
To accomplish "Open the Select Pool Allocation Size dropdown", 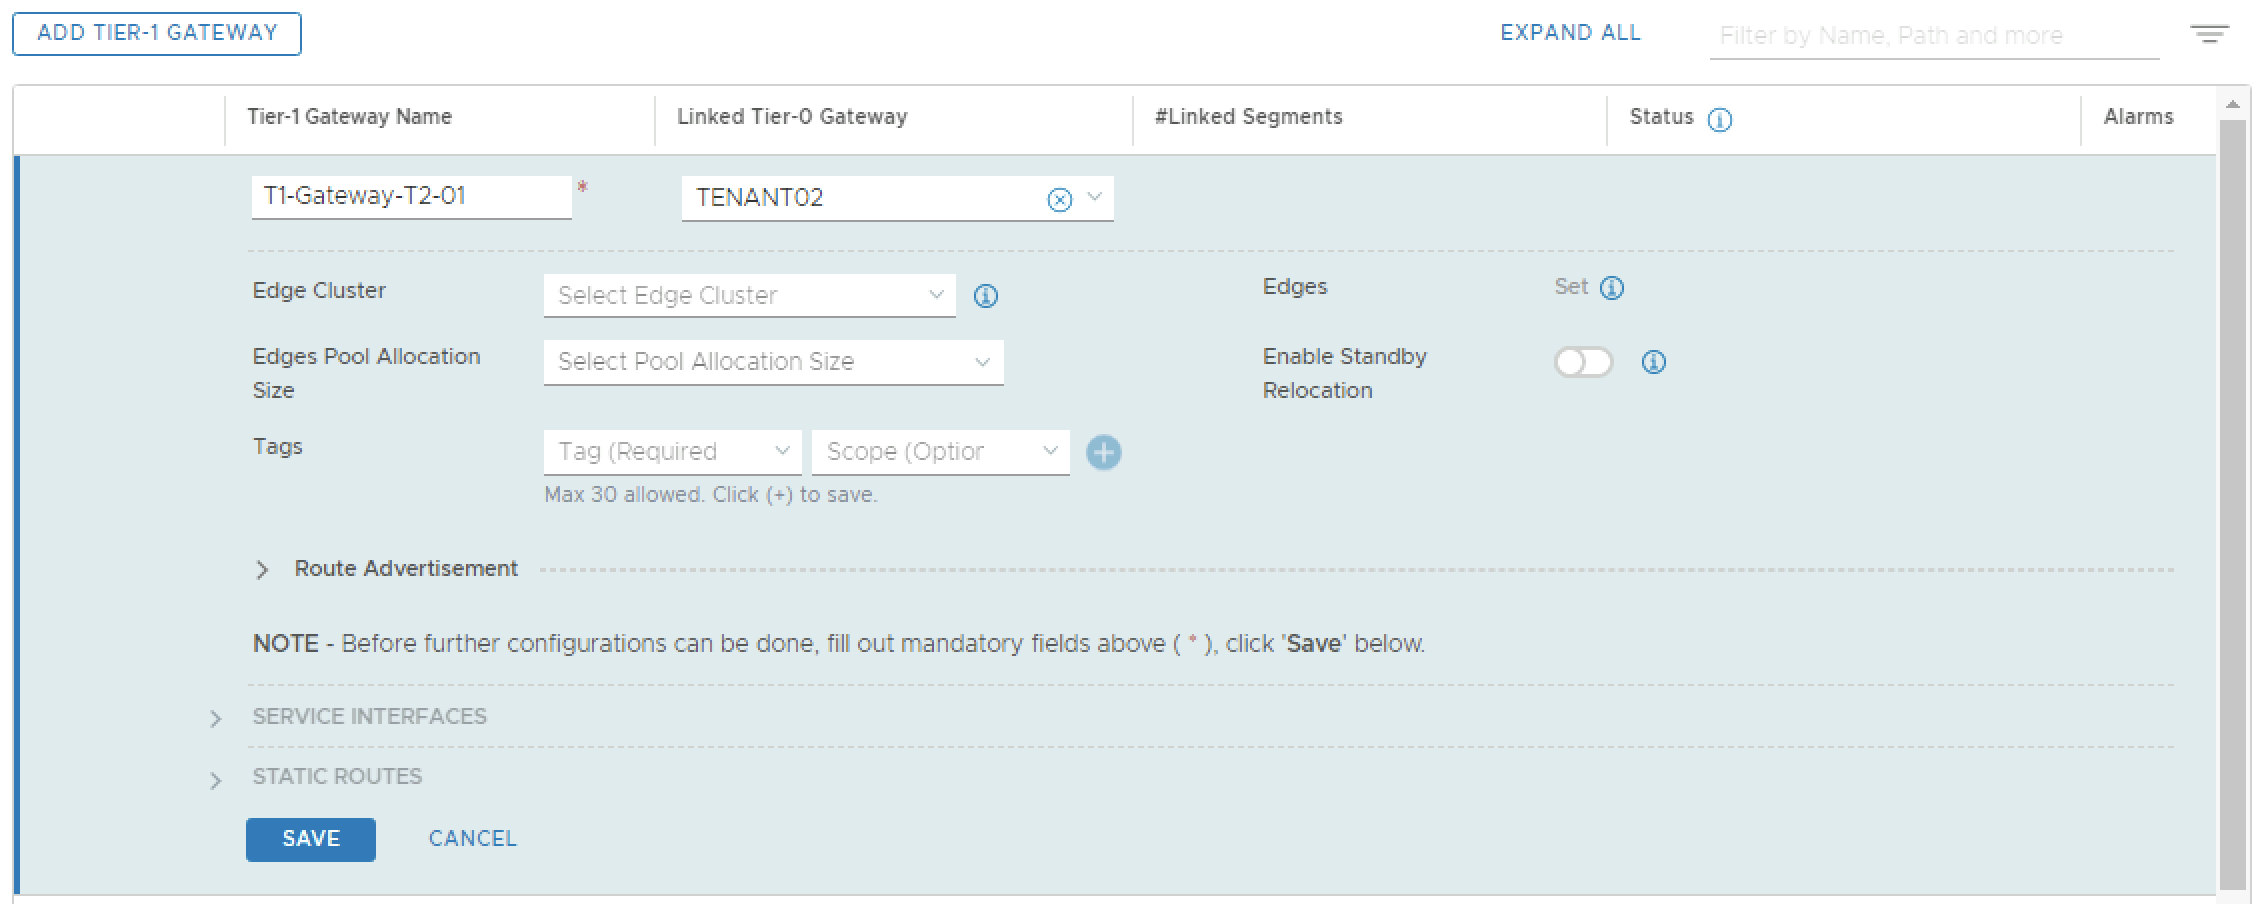I will (x=772, y=362).
